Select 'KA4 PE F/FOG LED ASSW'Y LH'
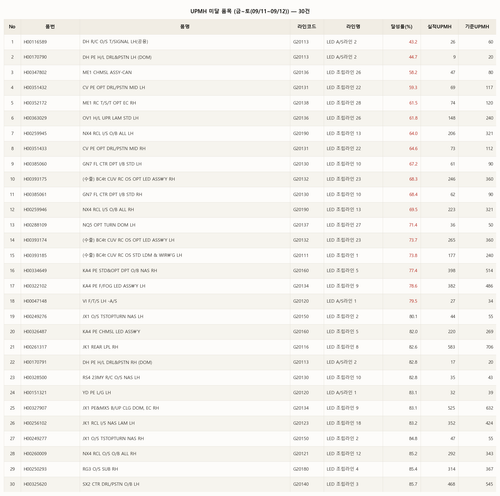The width and height of the screenshot is (500, 496). click(x=114, y=286)
